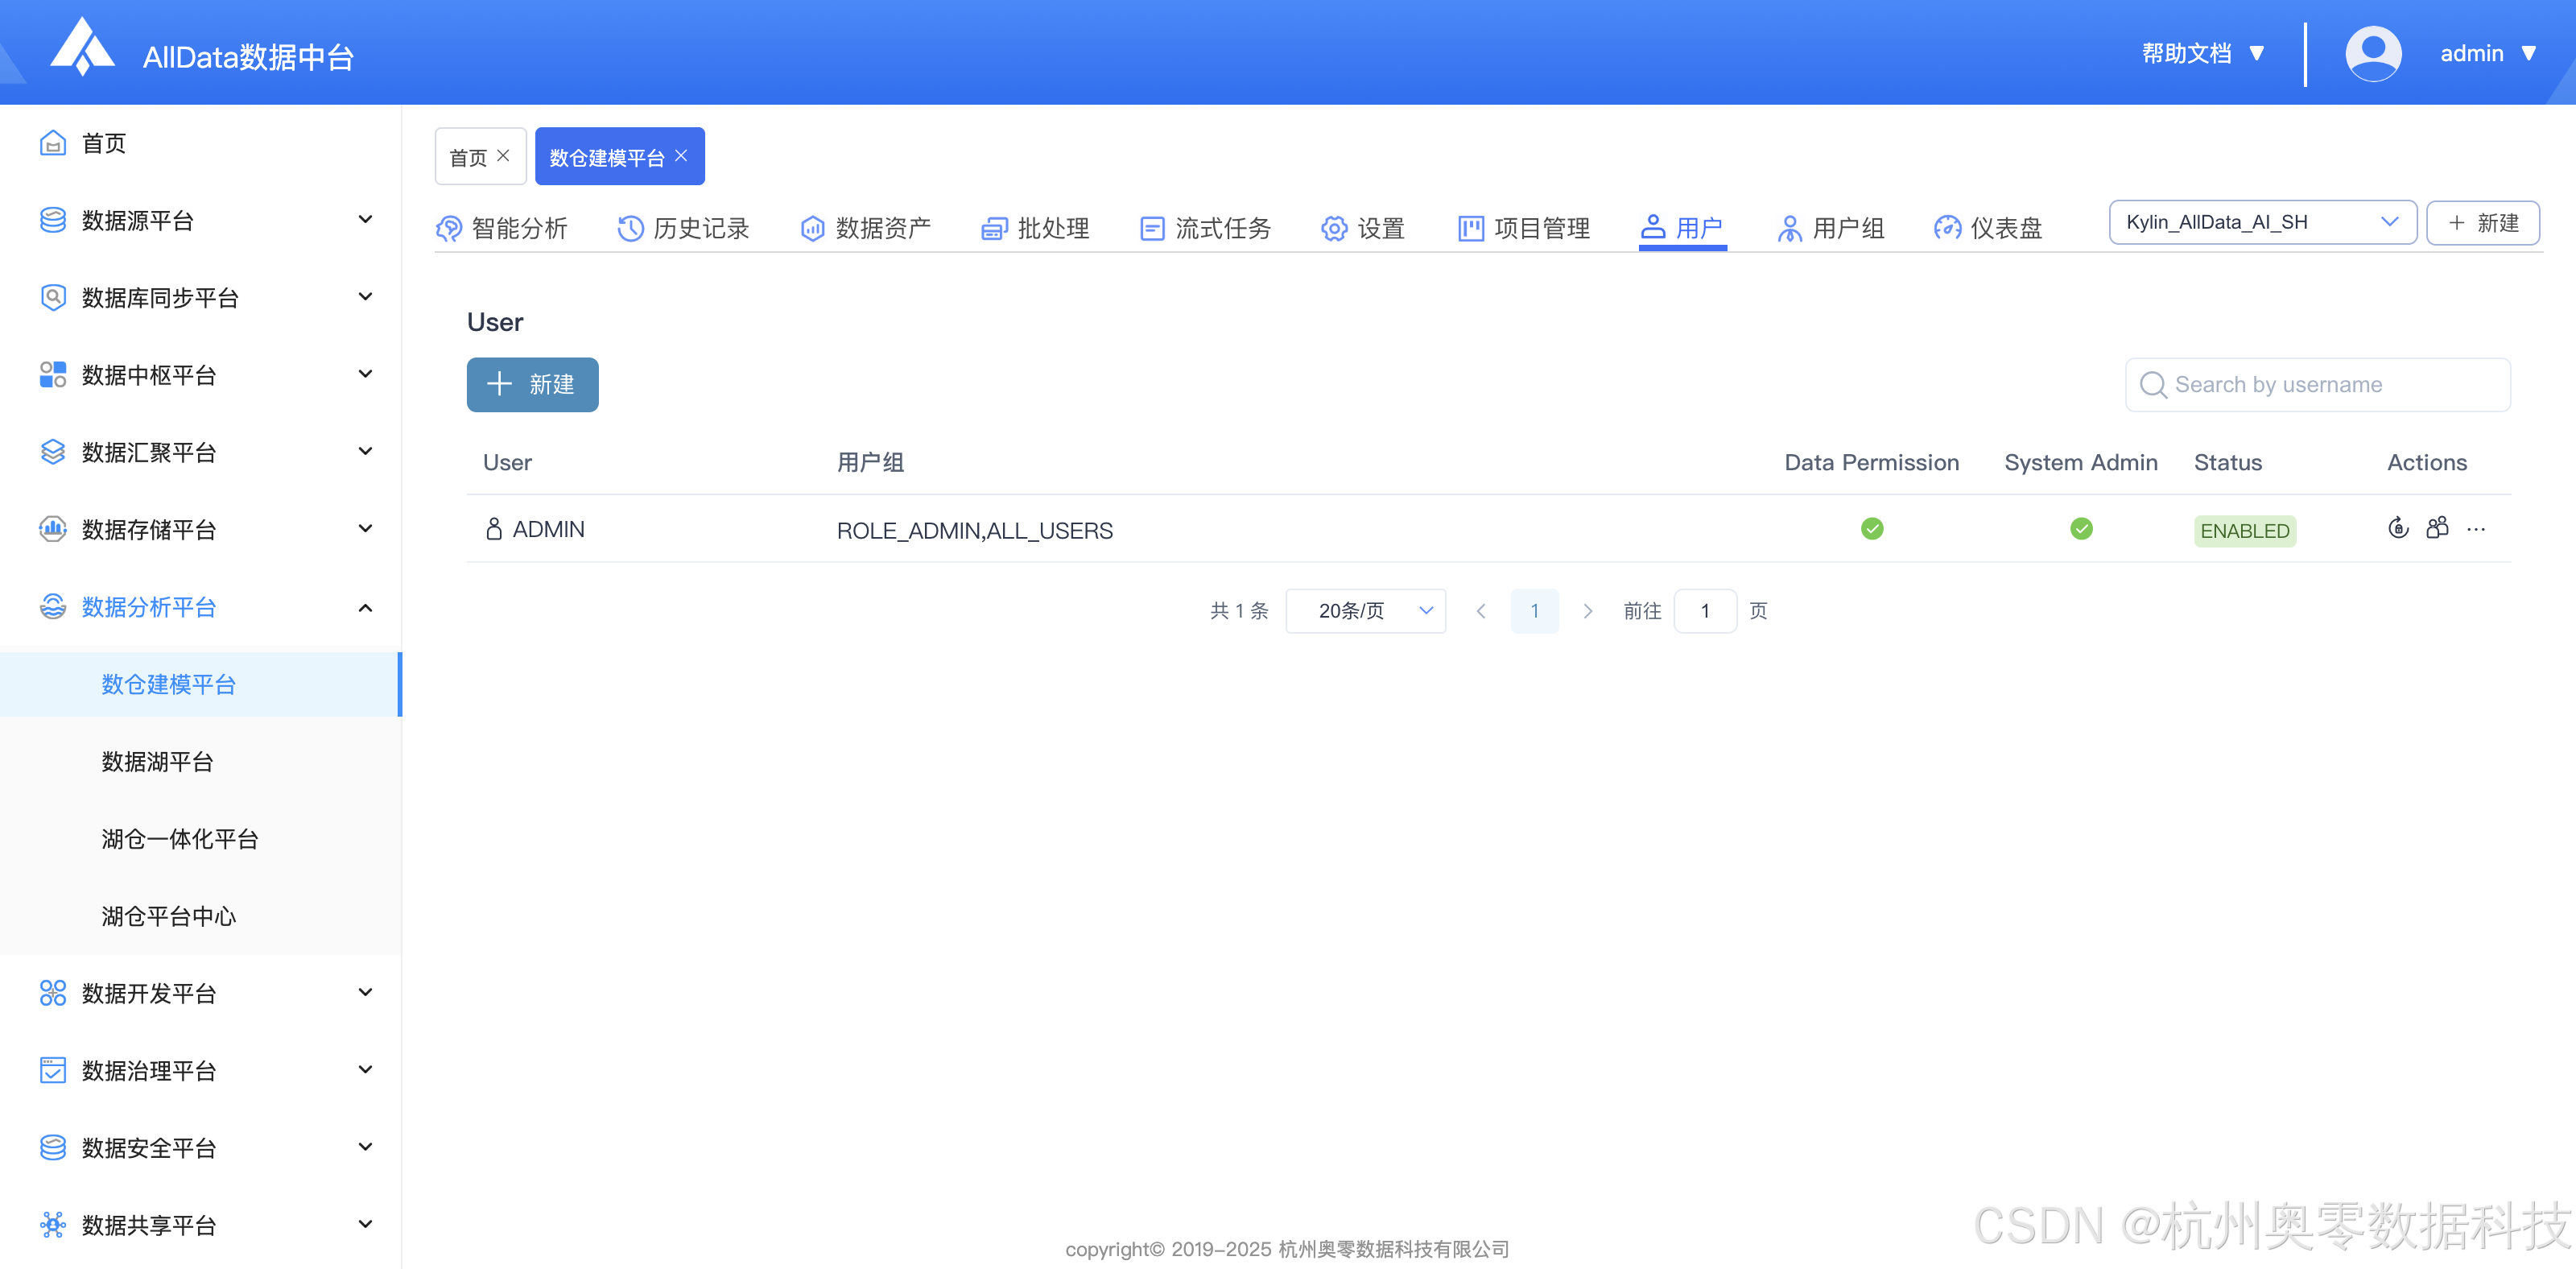Viewport: 2576px width, 1269px height.
Task: Open the assign user groups icon for ADMIN
Action: [2437, 529]
